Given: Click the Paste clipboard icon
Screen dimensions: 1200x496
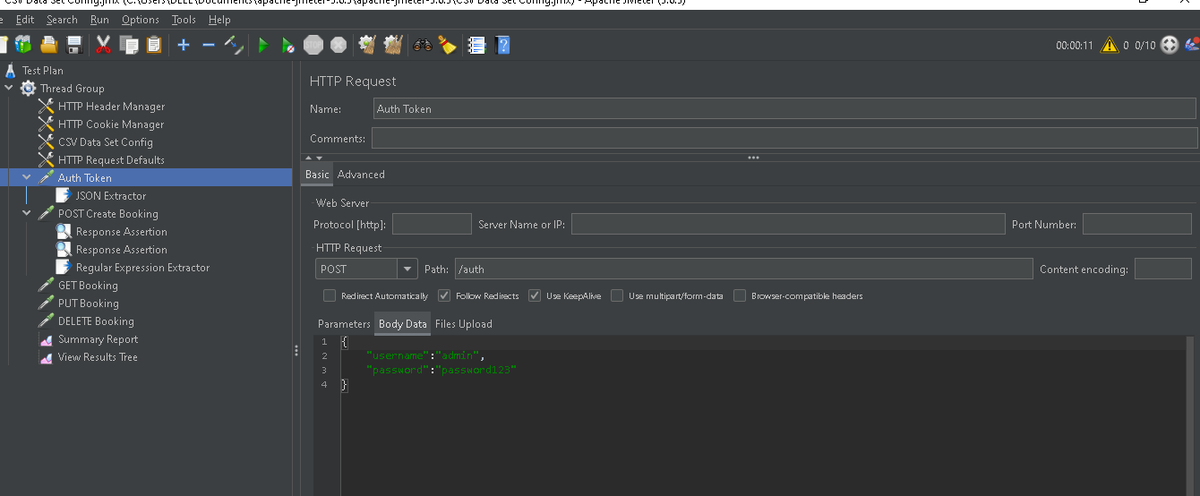Looking at the screenshot, I should pyautogui.click(x=154, y=45).
